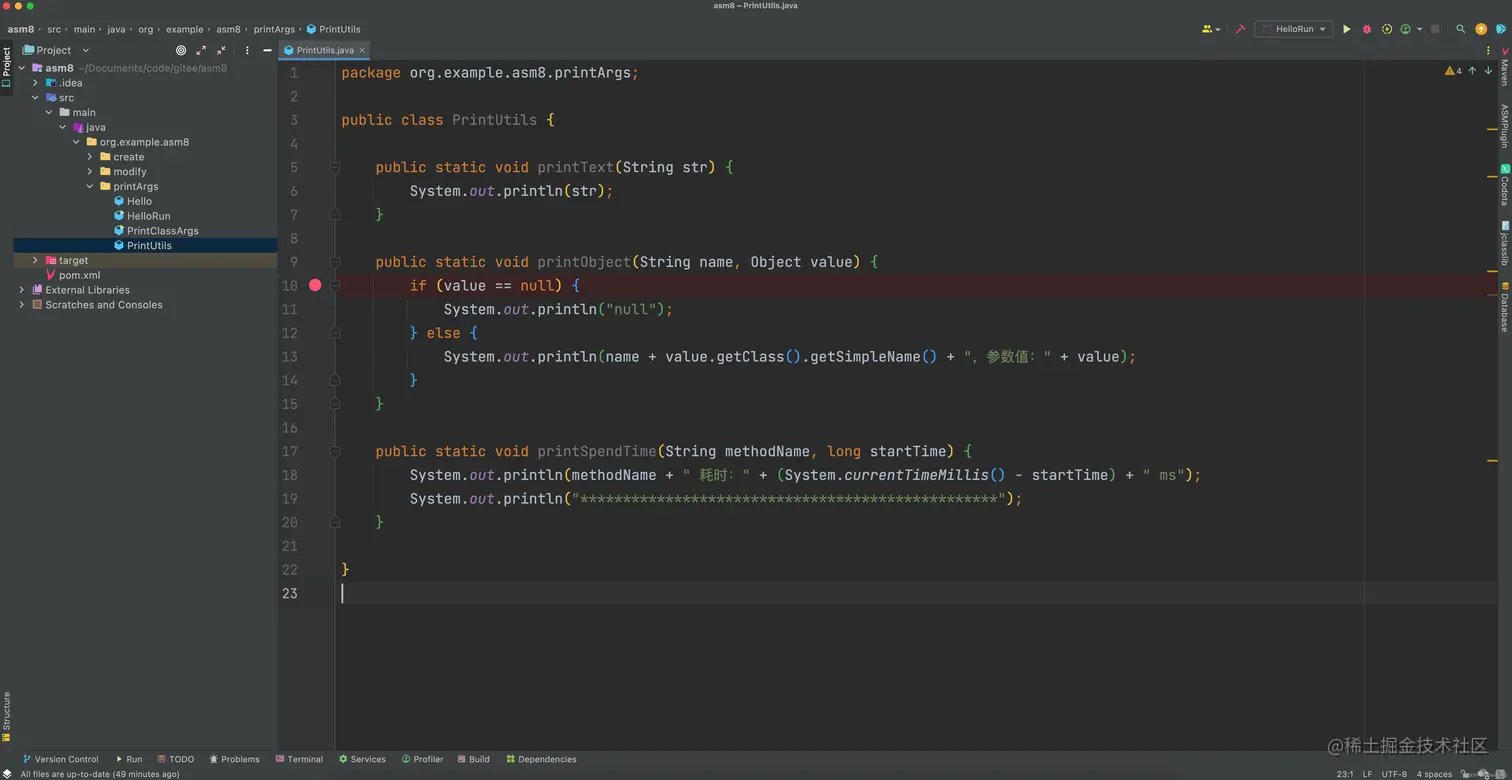The height and width of the screenshot is (780, 1512).
Task: Open the HelloRun run configuration dropdown
Action: [x=1294, y=29]
